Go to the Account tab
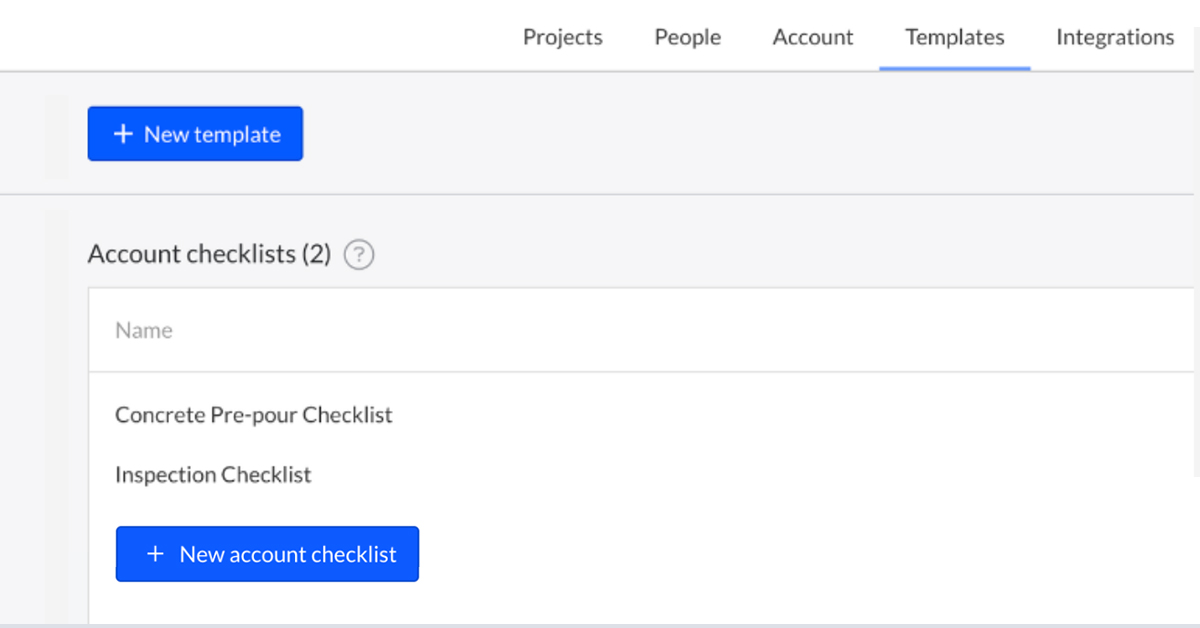The image size is (1200, 628). (812, 37)
